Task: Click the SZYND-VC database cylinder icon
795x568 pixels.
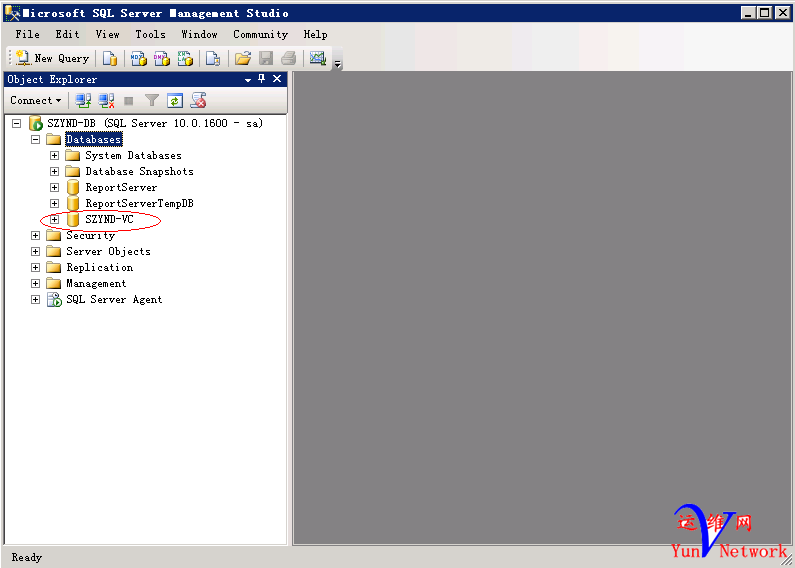Action: click(73, 220)
